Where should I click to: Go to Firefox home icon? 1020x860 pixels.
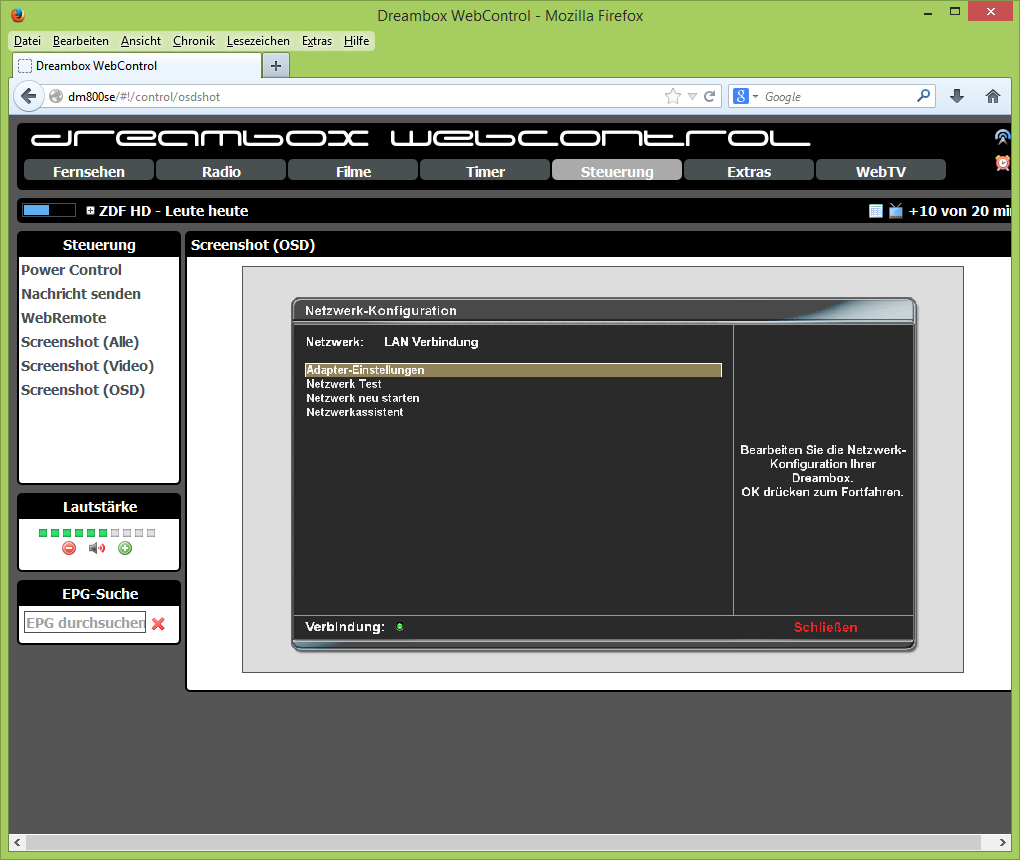pyautogui.click(x=993, y=96)
